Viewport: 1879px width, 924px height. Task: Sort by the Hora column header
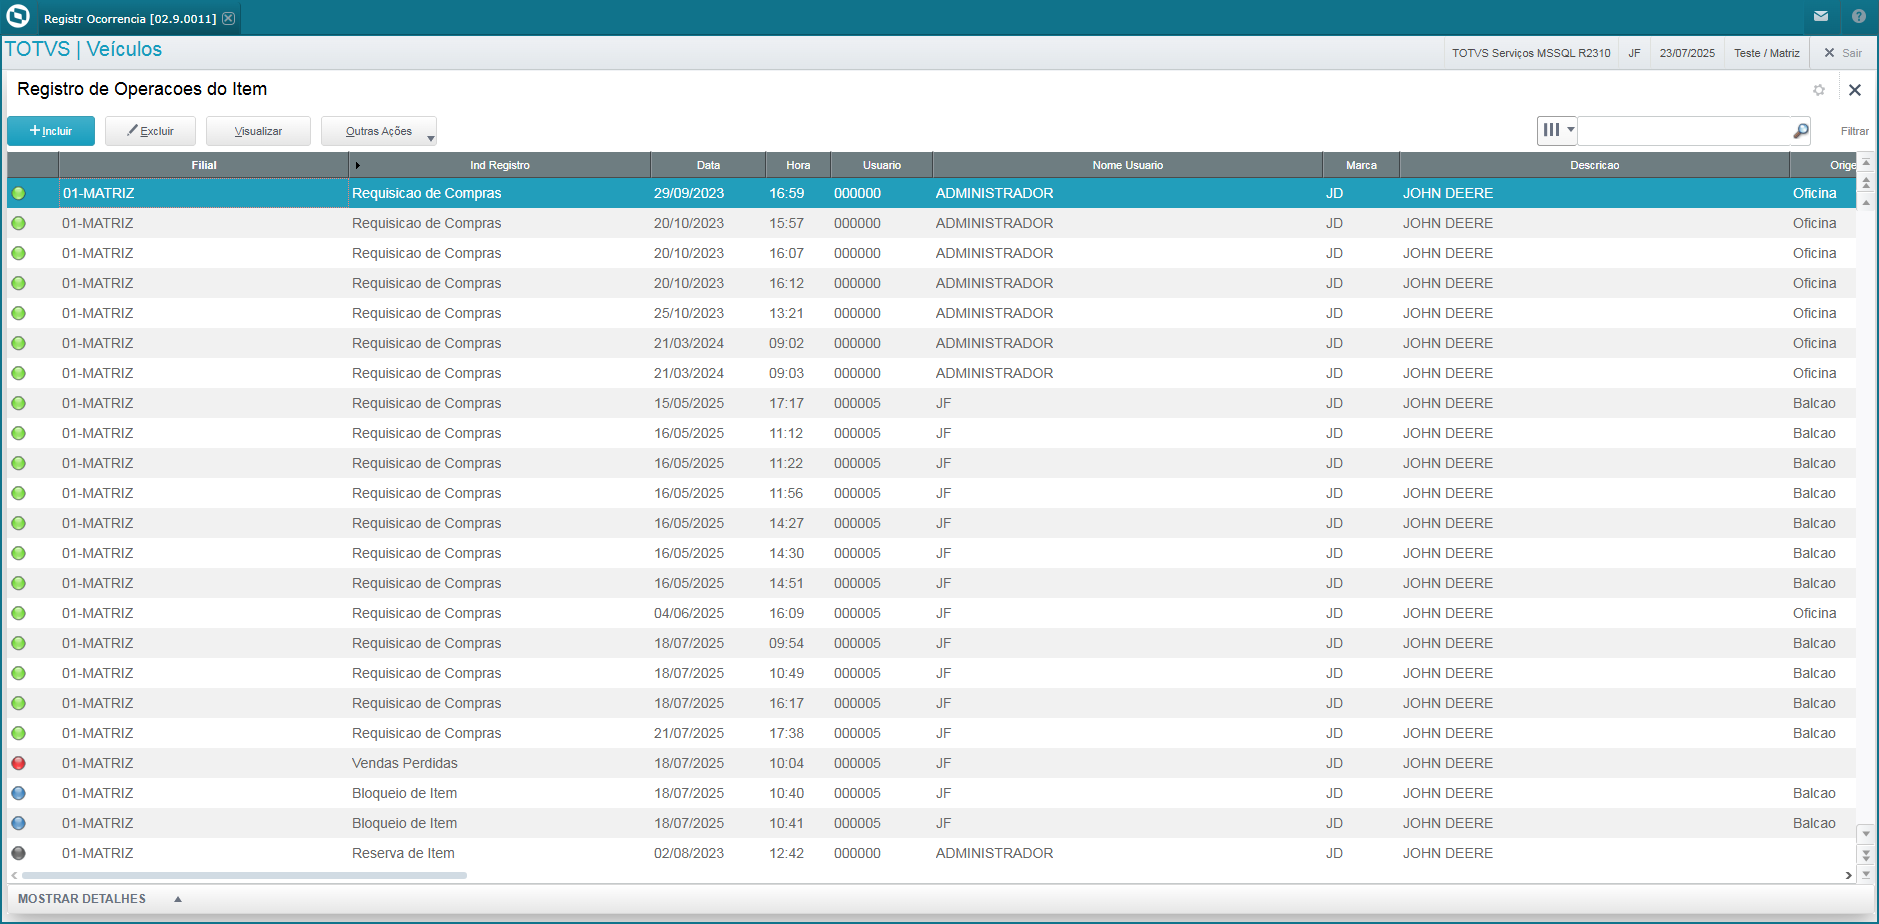point(798,165)
